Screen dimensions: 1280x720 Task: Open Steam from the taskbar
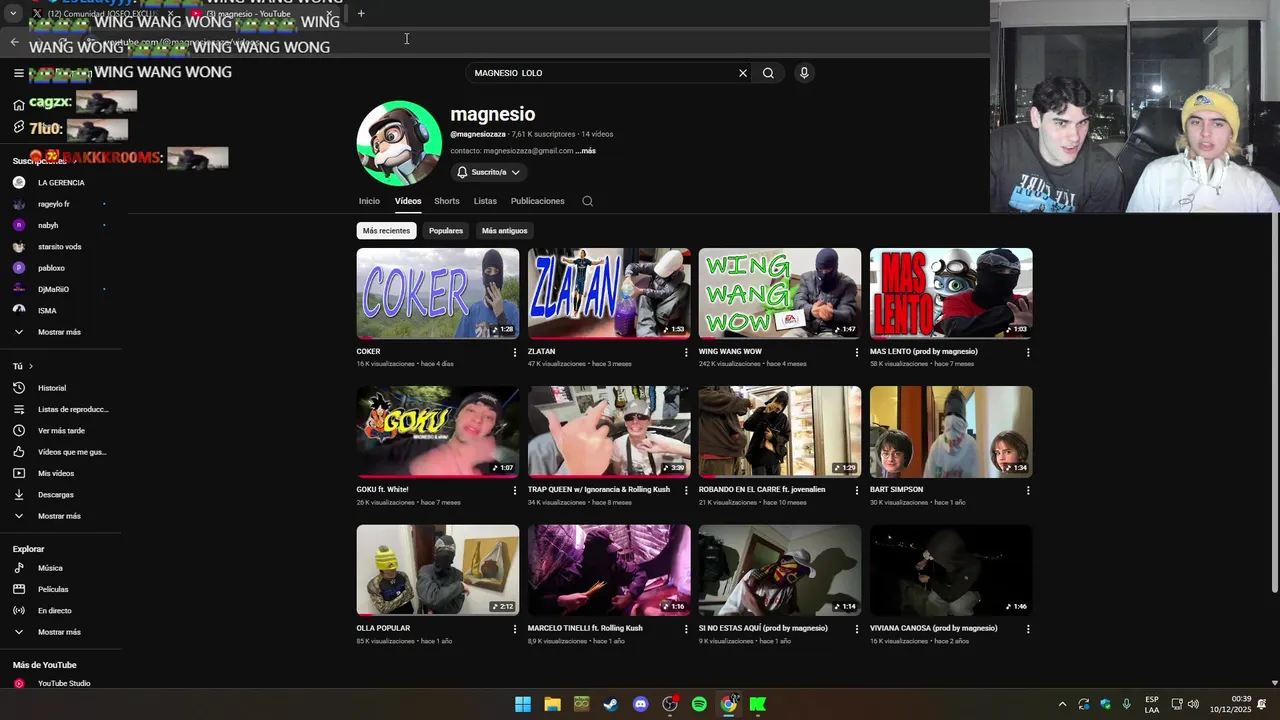(x=611, y=704)
